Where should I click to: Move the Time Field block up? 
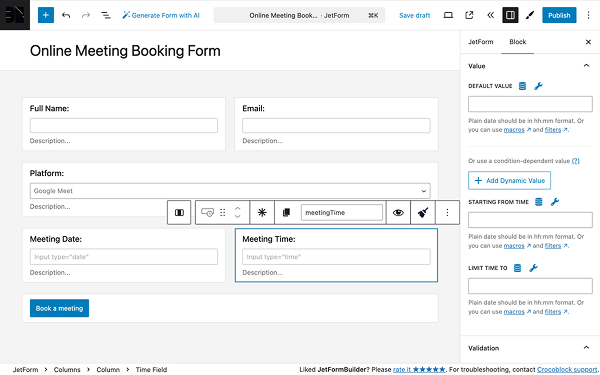click(x=238, y=209)
